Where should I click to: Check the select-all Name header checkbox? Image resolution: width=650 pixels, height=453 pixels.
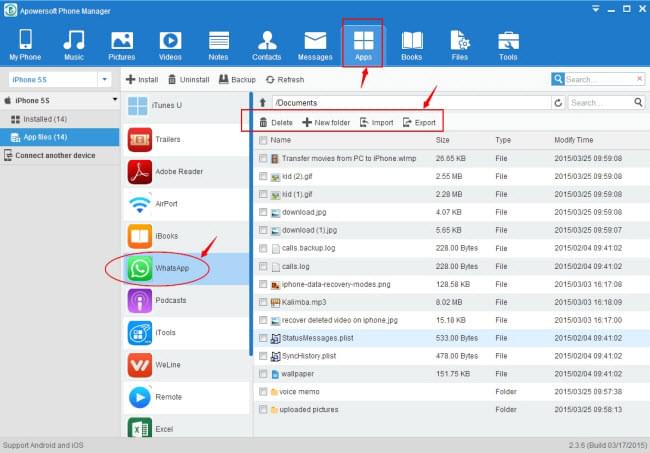tap(263, 140)
